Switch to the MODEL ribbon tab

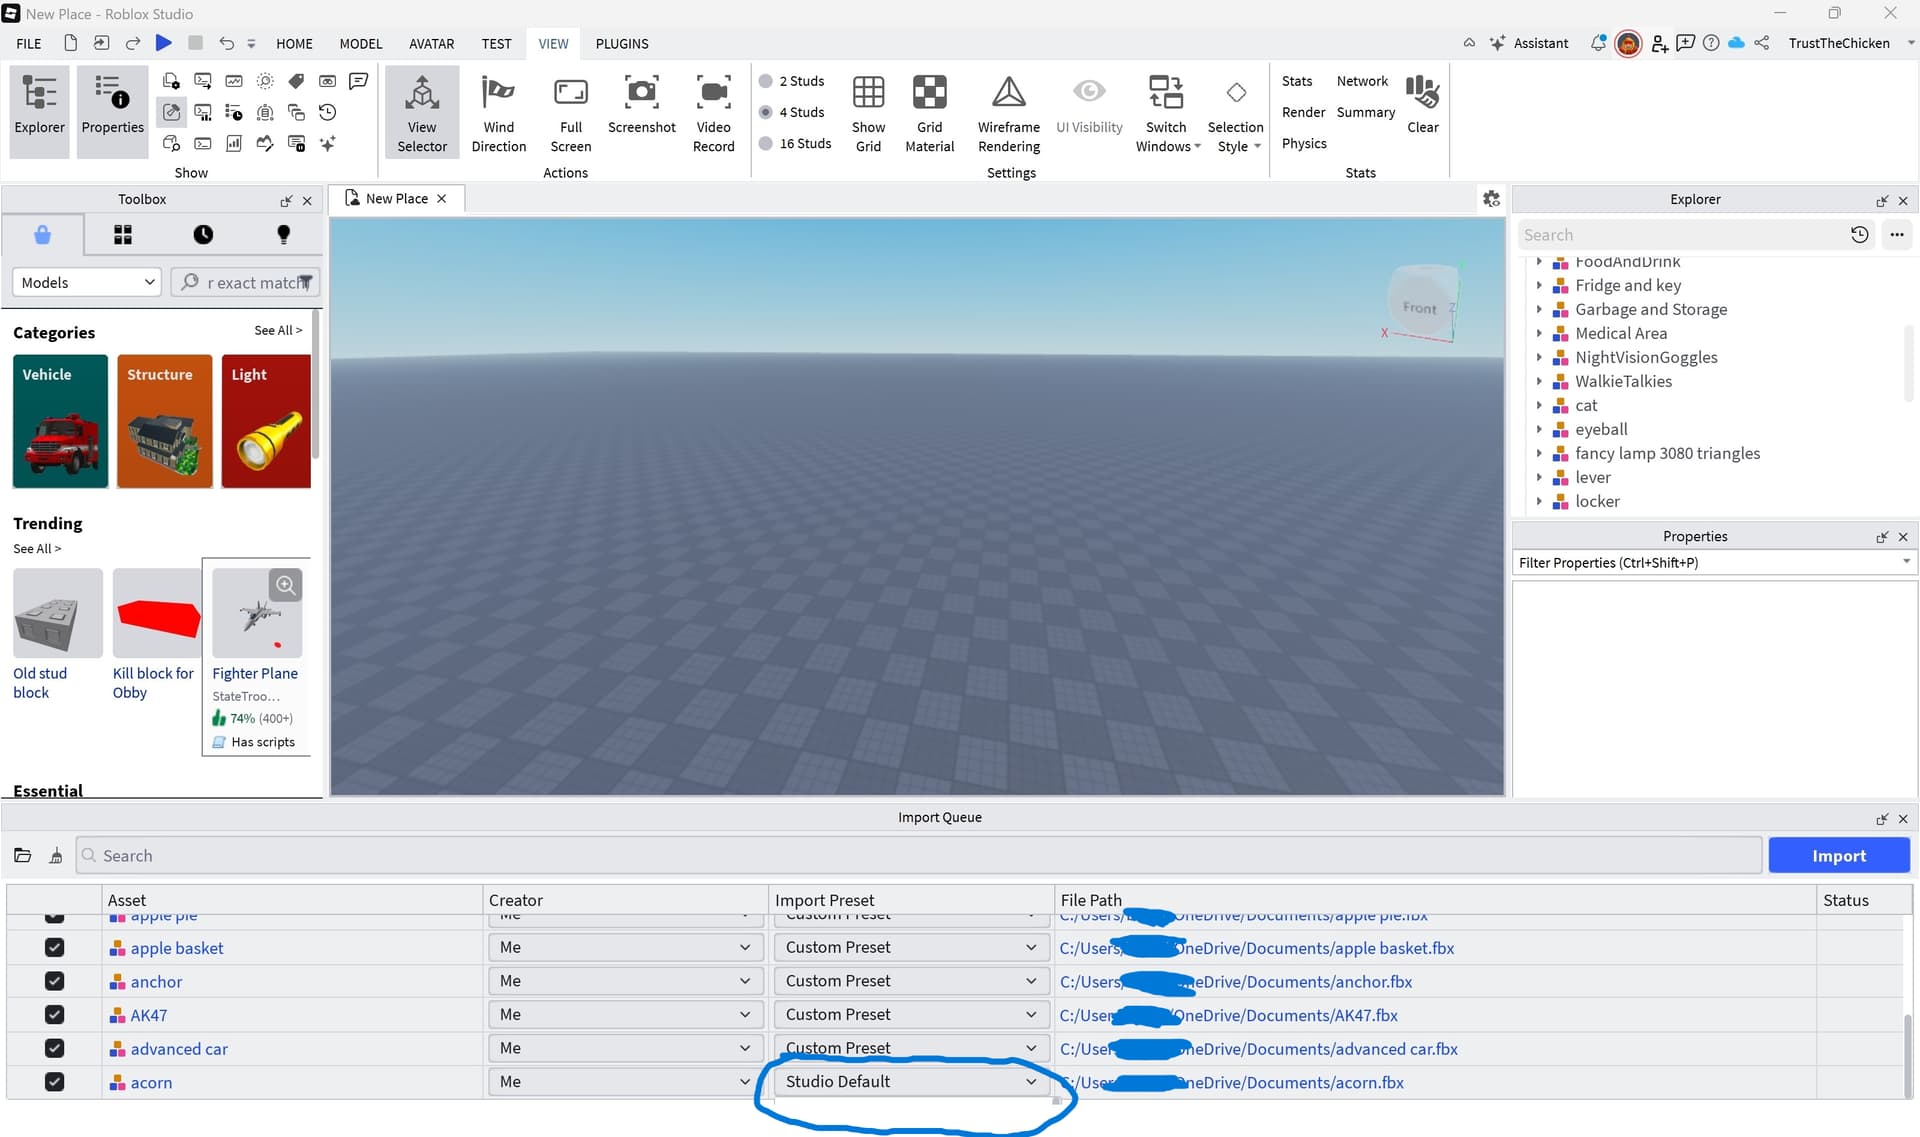[360, 44]
